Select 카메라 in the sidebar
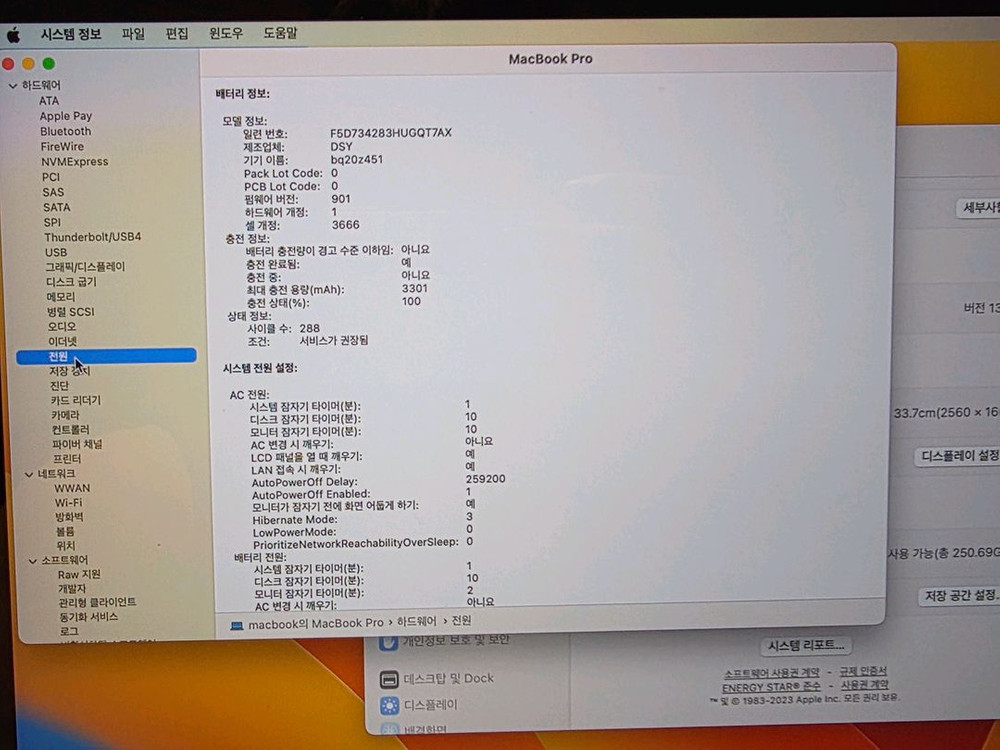The image size is (1000, 750). 66,415
